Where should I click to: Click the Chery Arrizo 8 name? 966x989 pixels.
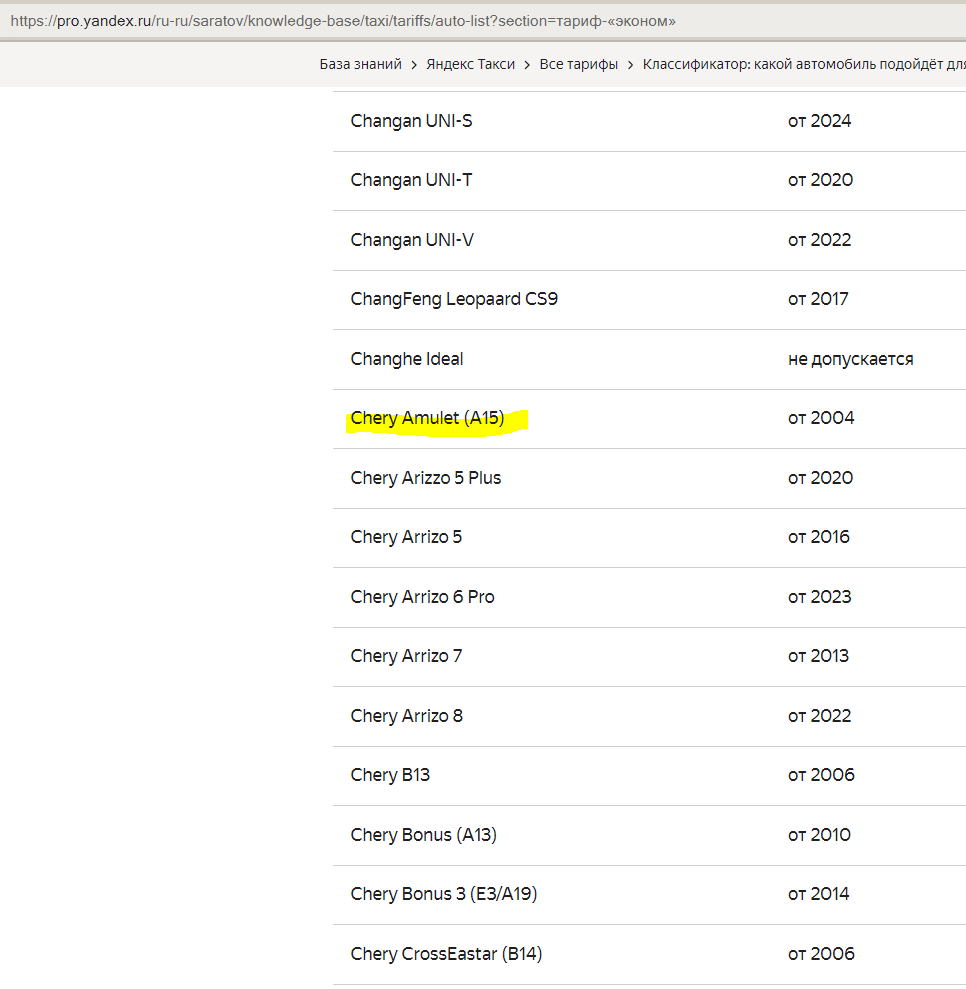tap(407, 716)
